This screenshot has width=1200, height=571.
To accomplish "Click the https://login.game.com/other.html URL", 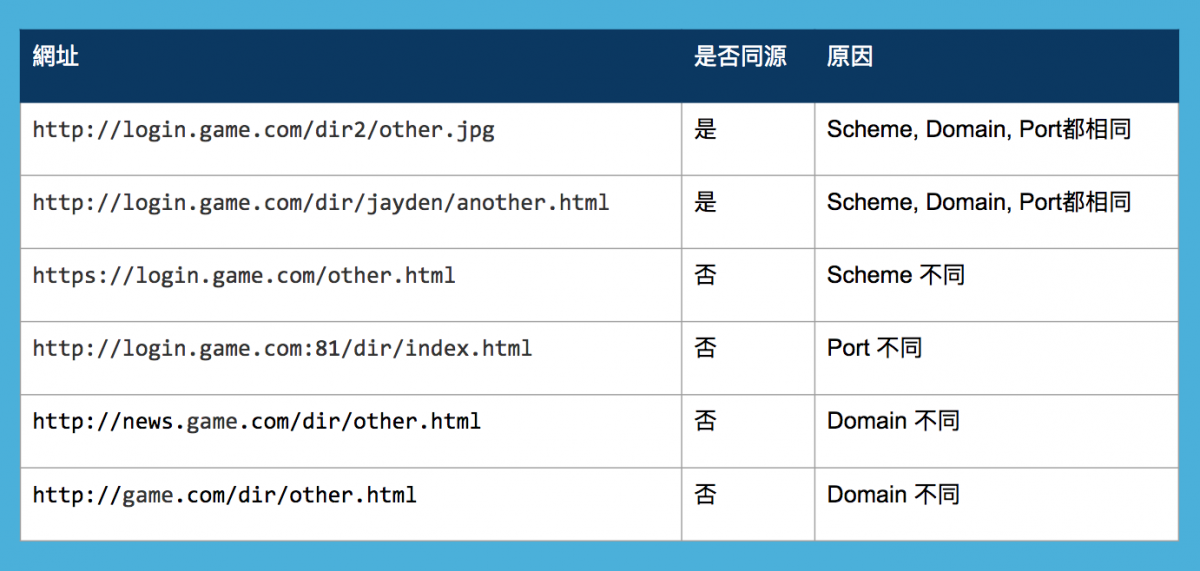I will coord(244,276).
